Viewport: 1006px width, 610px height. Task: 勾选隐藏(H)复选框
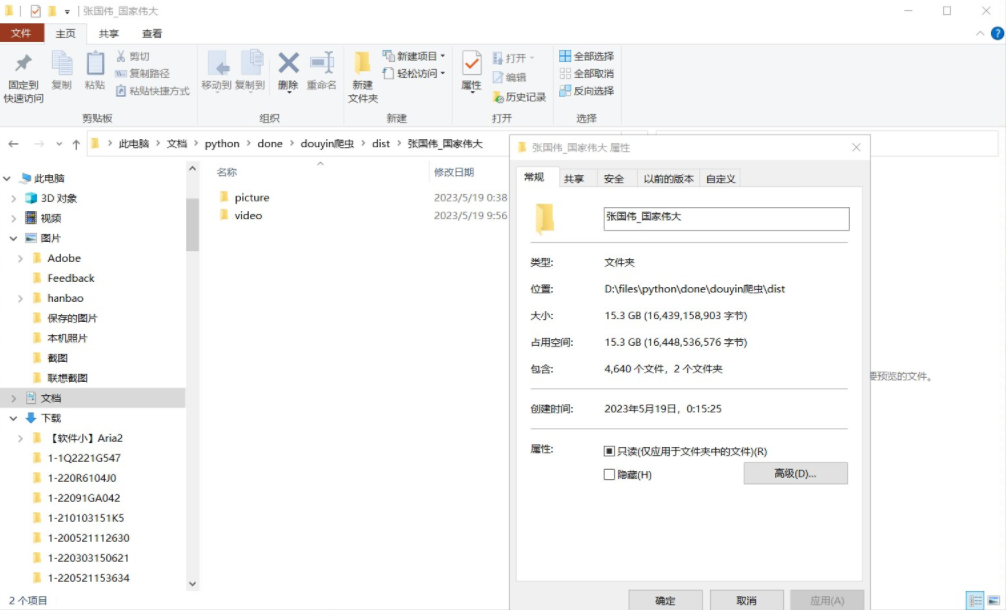tap(609, 472)
